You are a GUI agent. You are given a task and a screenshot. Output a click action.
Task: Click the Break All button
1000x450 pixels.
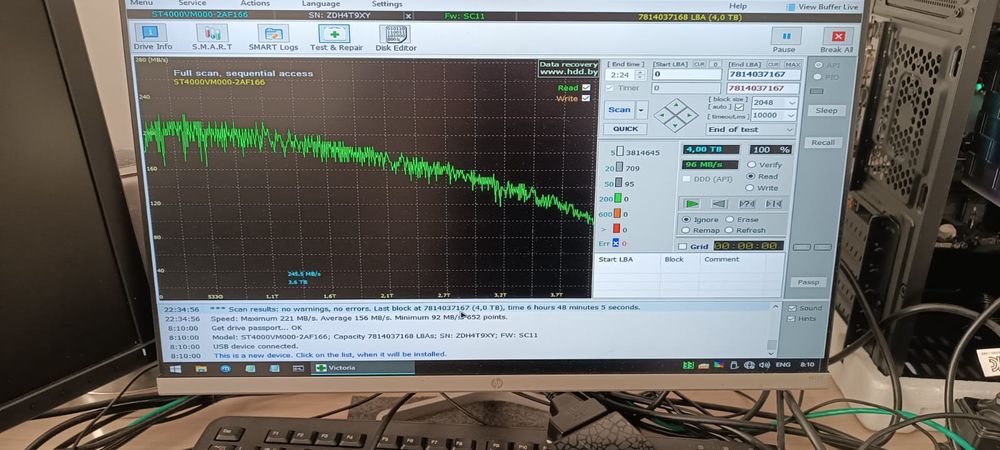point(837,41)
